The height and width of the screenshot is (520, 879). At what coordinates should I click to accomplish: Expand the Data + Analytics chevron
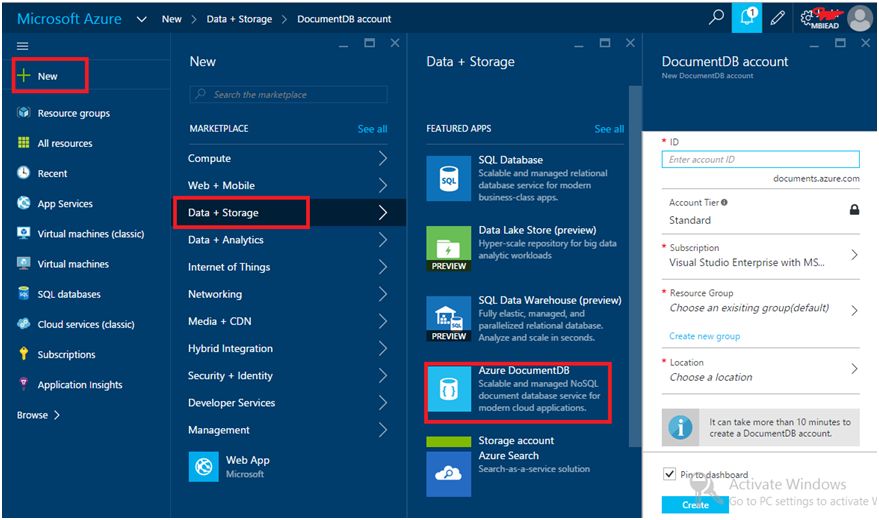[x=383, y=240]
